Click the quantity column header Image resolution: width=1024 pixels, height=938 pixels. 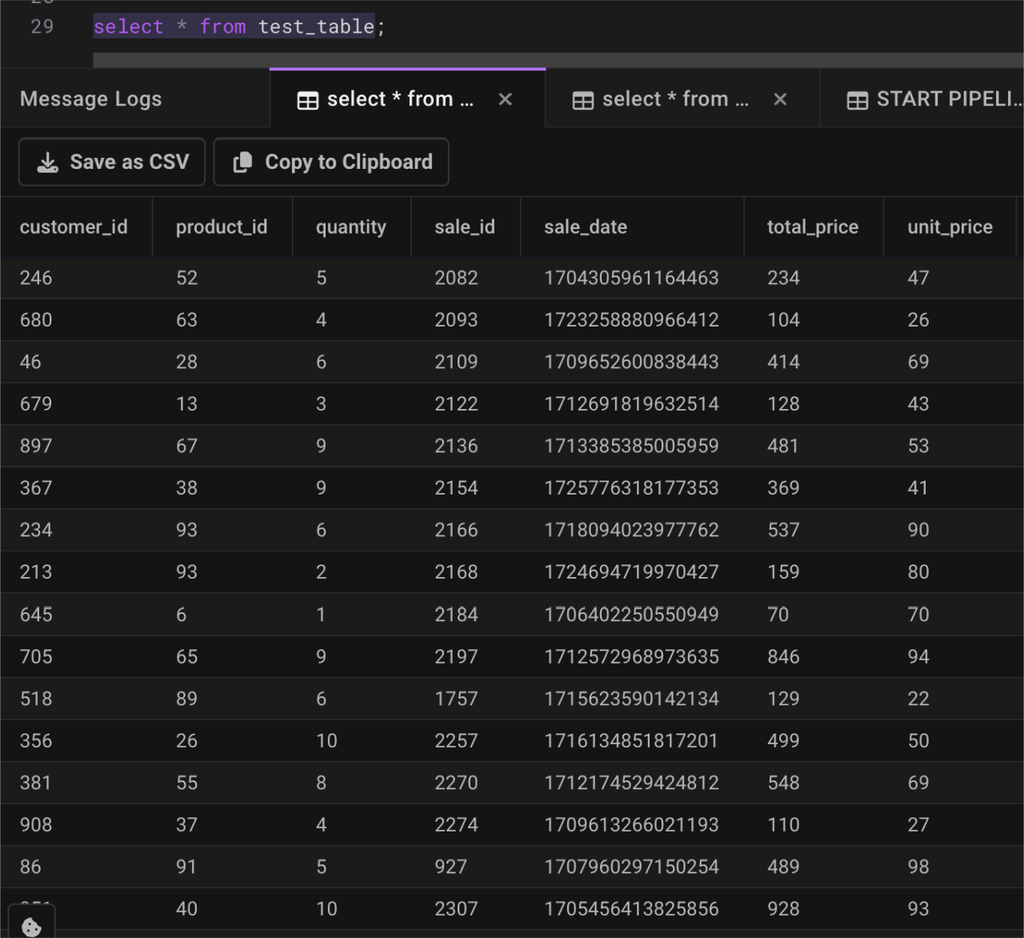[351, 227]
